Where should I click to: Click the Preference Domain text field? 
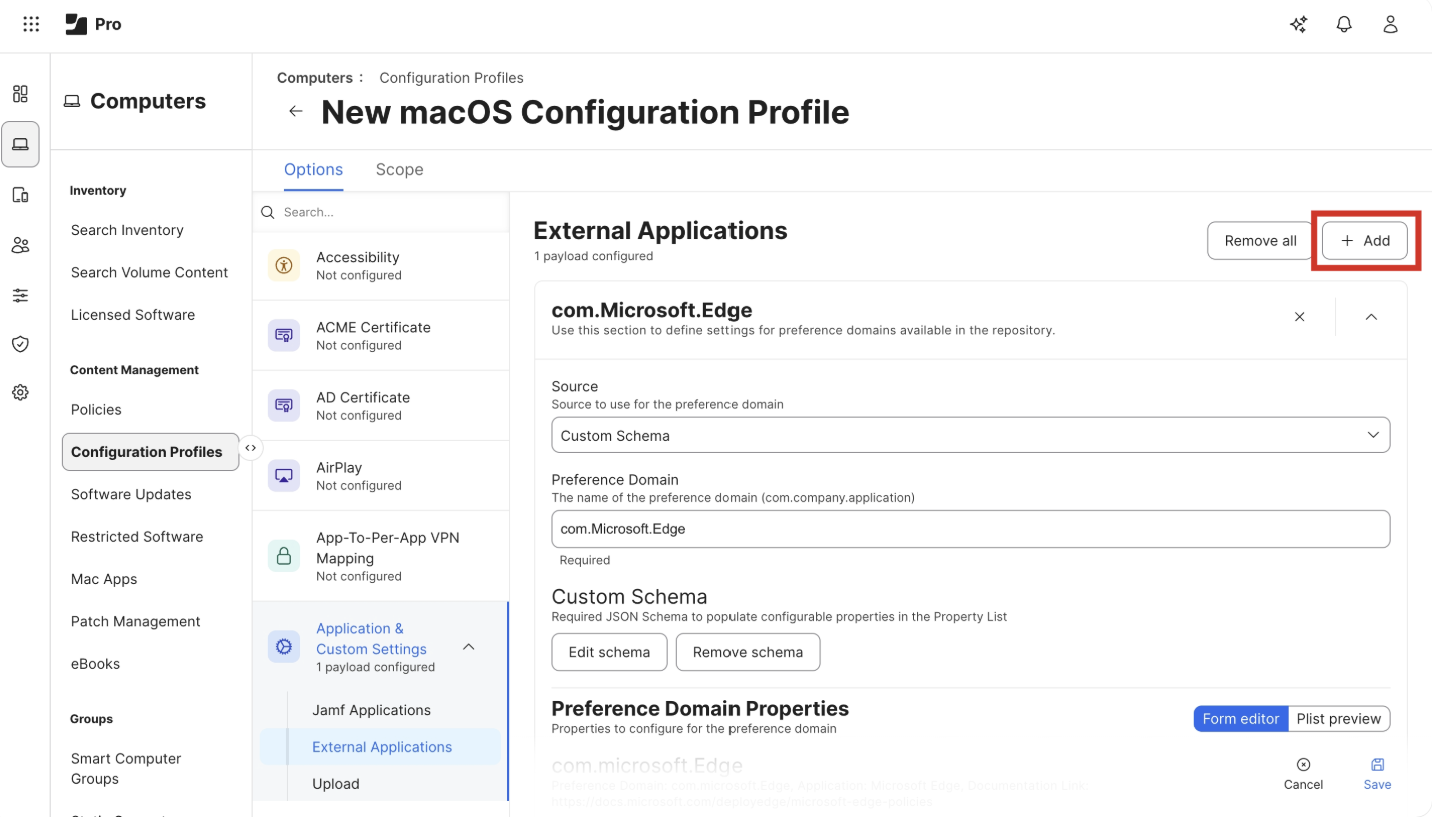pos(970,529)
